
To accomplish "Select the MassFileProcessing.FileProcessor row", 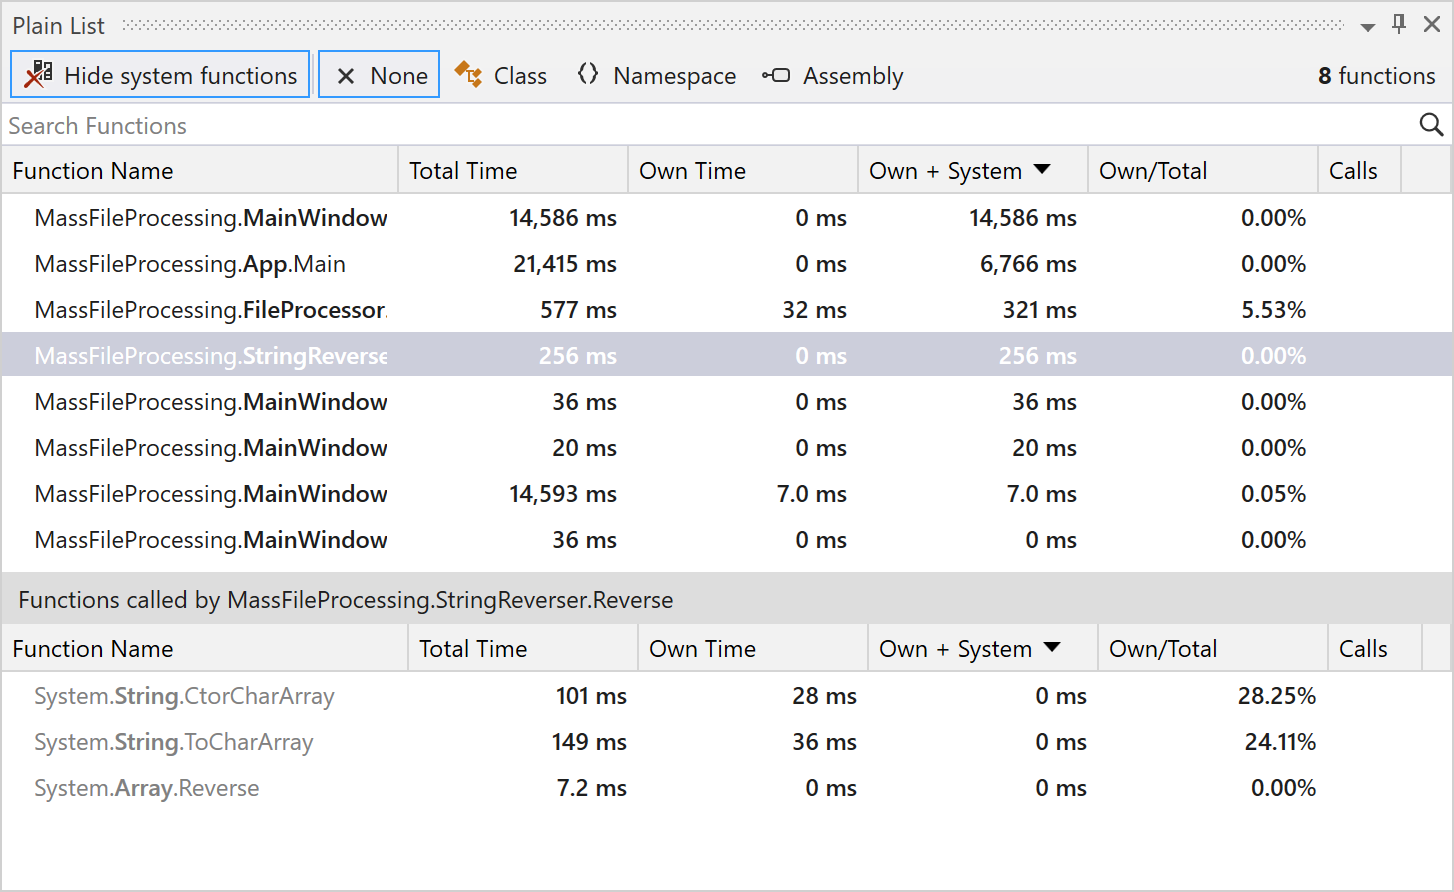I will 210,310.
